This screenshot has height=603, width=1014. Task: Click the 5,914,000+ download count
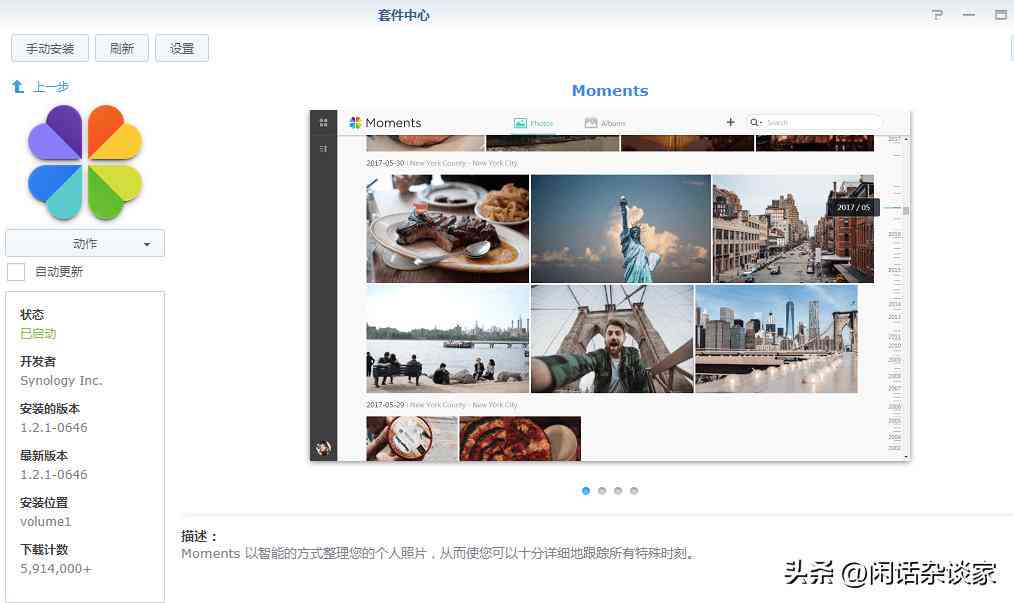56,569
